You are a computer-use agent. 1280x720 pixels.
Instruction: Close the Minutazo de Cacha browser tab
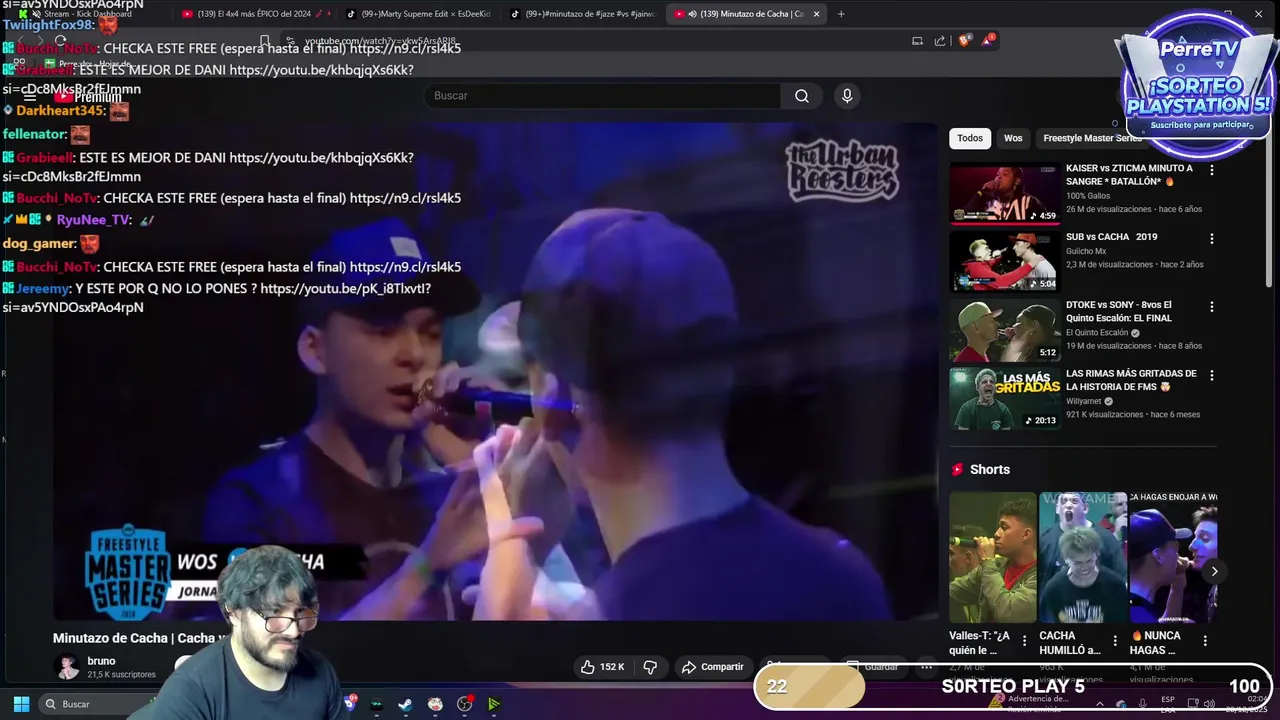pyautogui.click(x=816, y=14)
